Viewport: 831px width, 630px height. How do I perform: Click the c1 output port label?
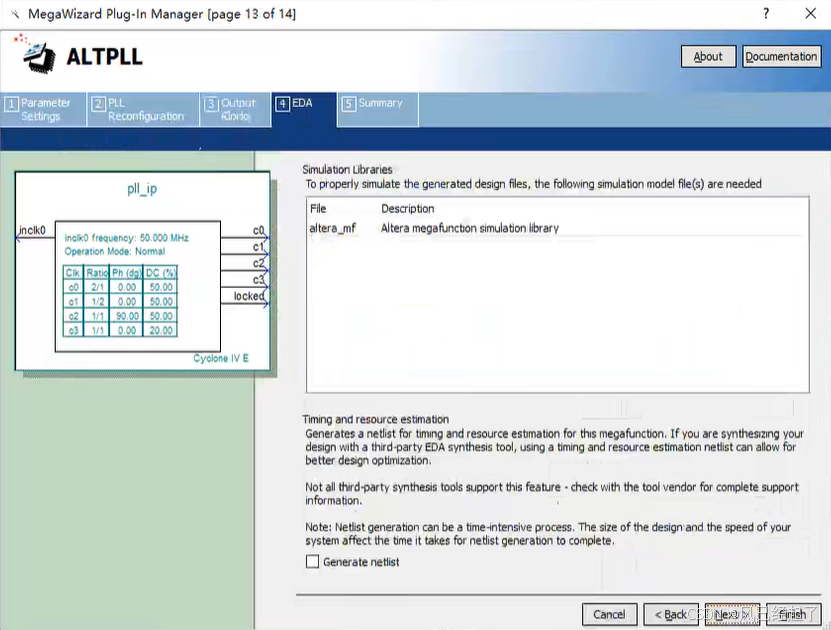(x=258, y=247)
